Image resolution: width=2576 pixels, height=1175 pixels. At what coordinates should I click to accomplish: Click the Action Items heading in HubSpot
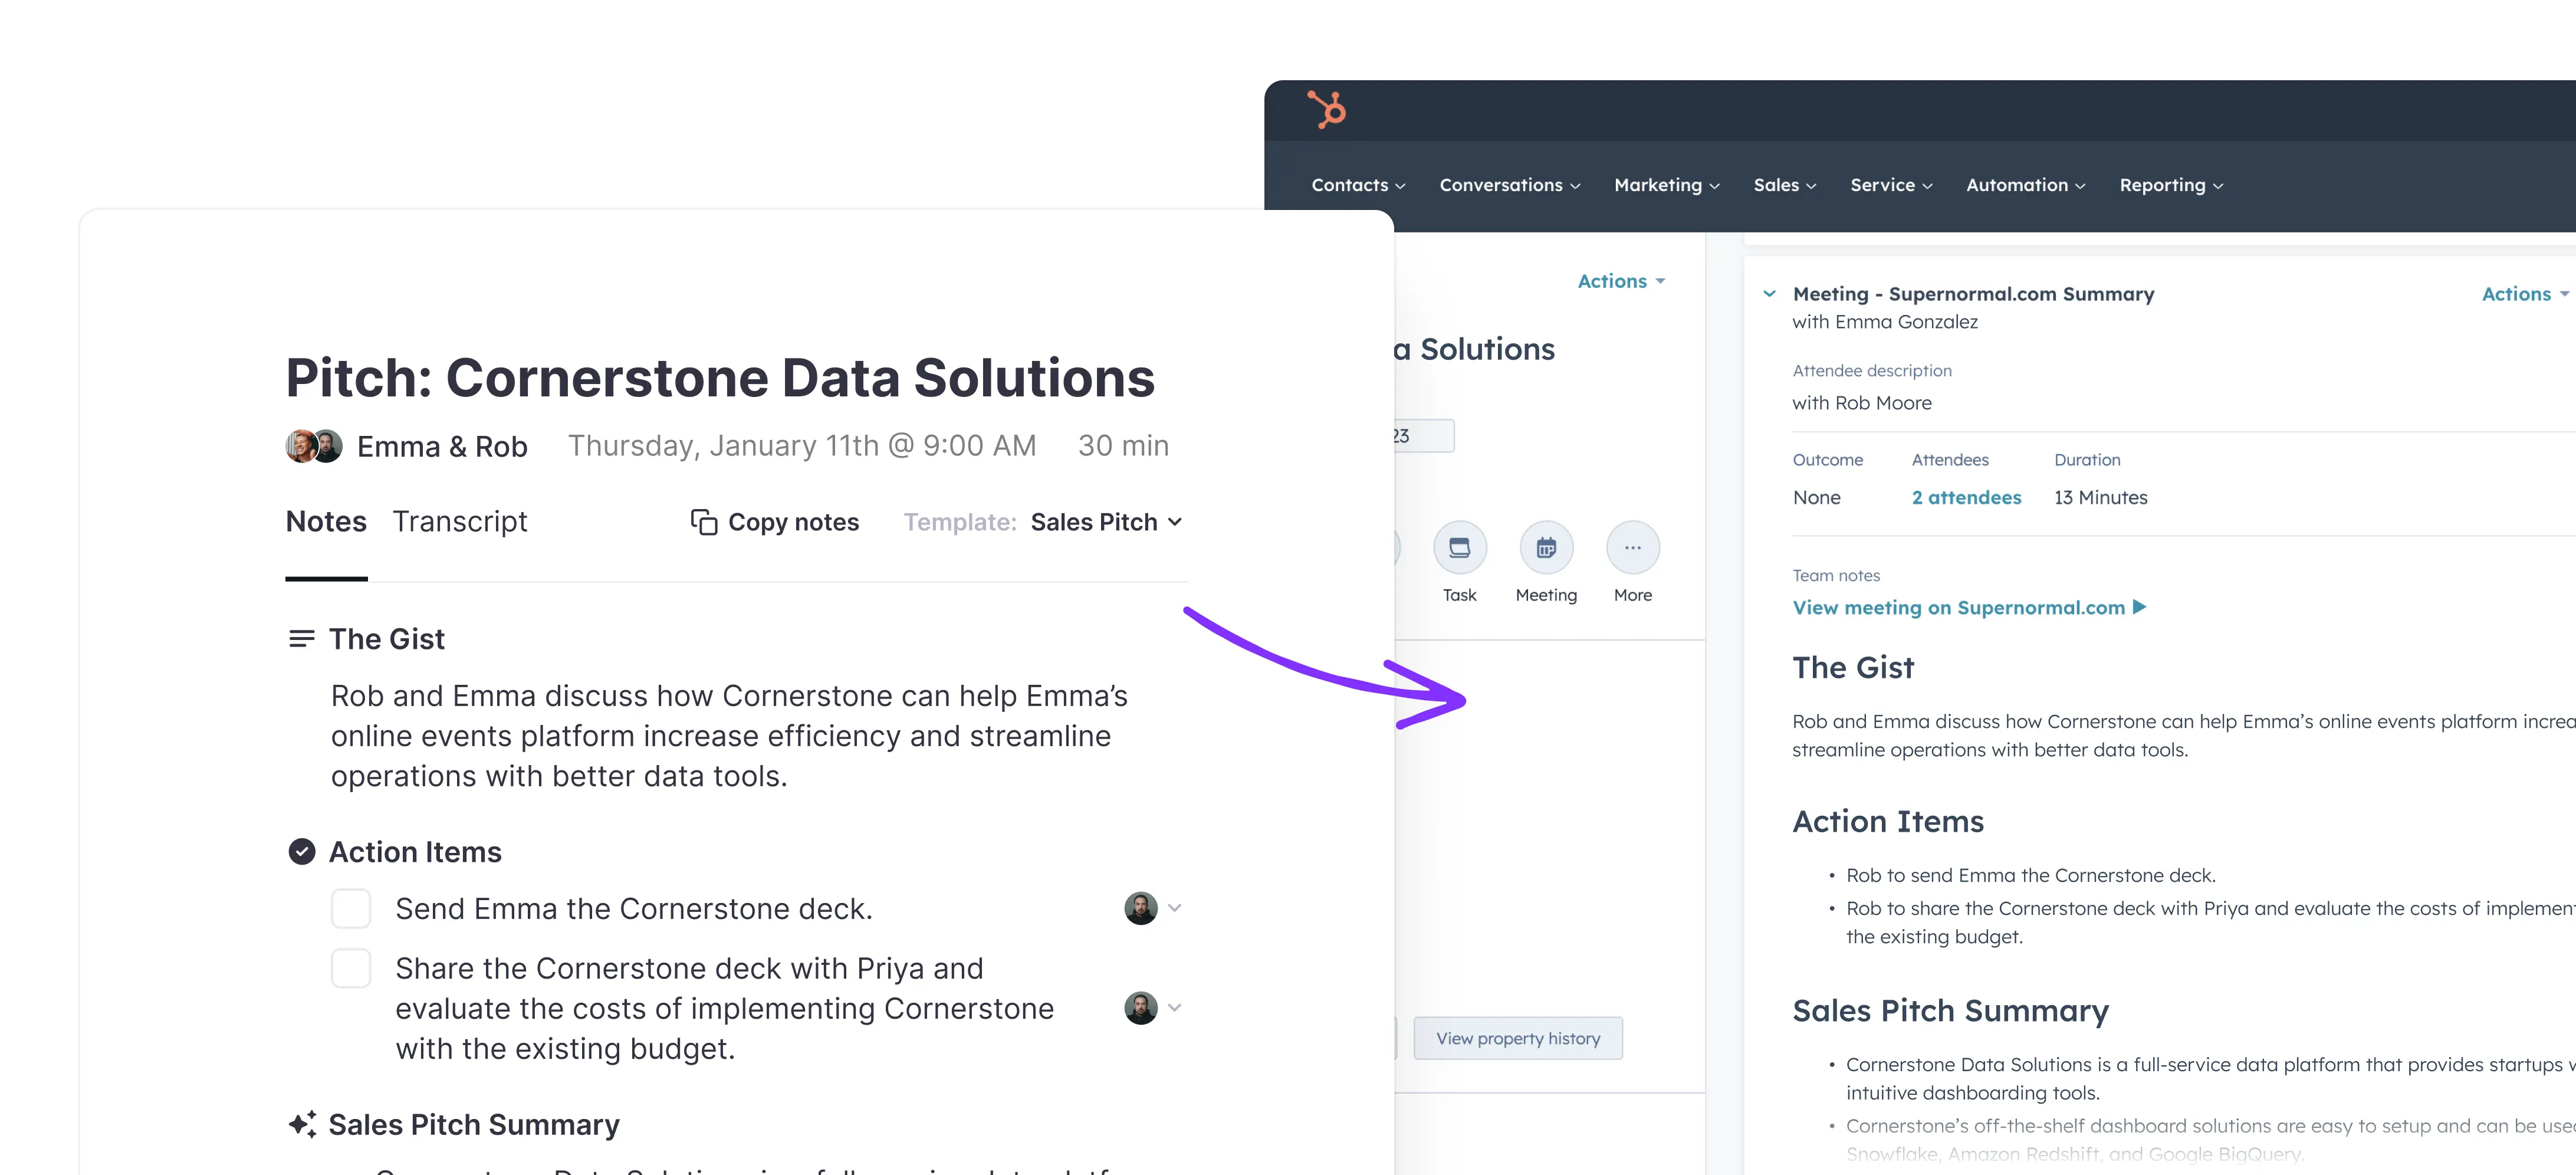[x=1888, y=821]
